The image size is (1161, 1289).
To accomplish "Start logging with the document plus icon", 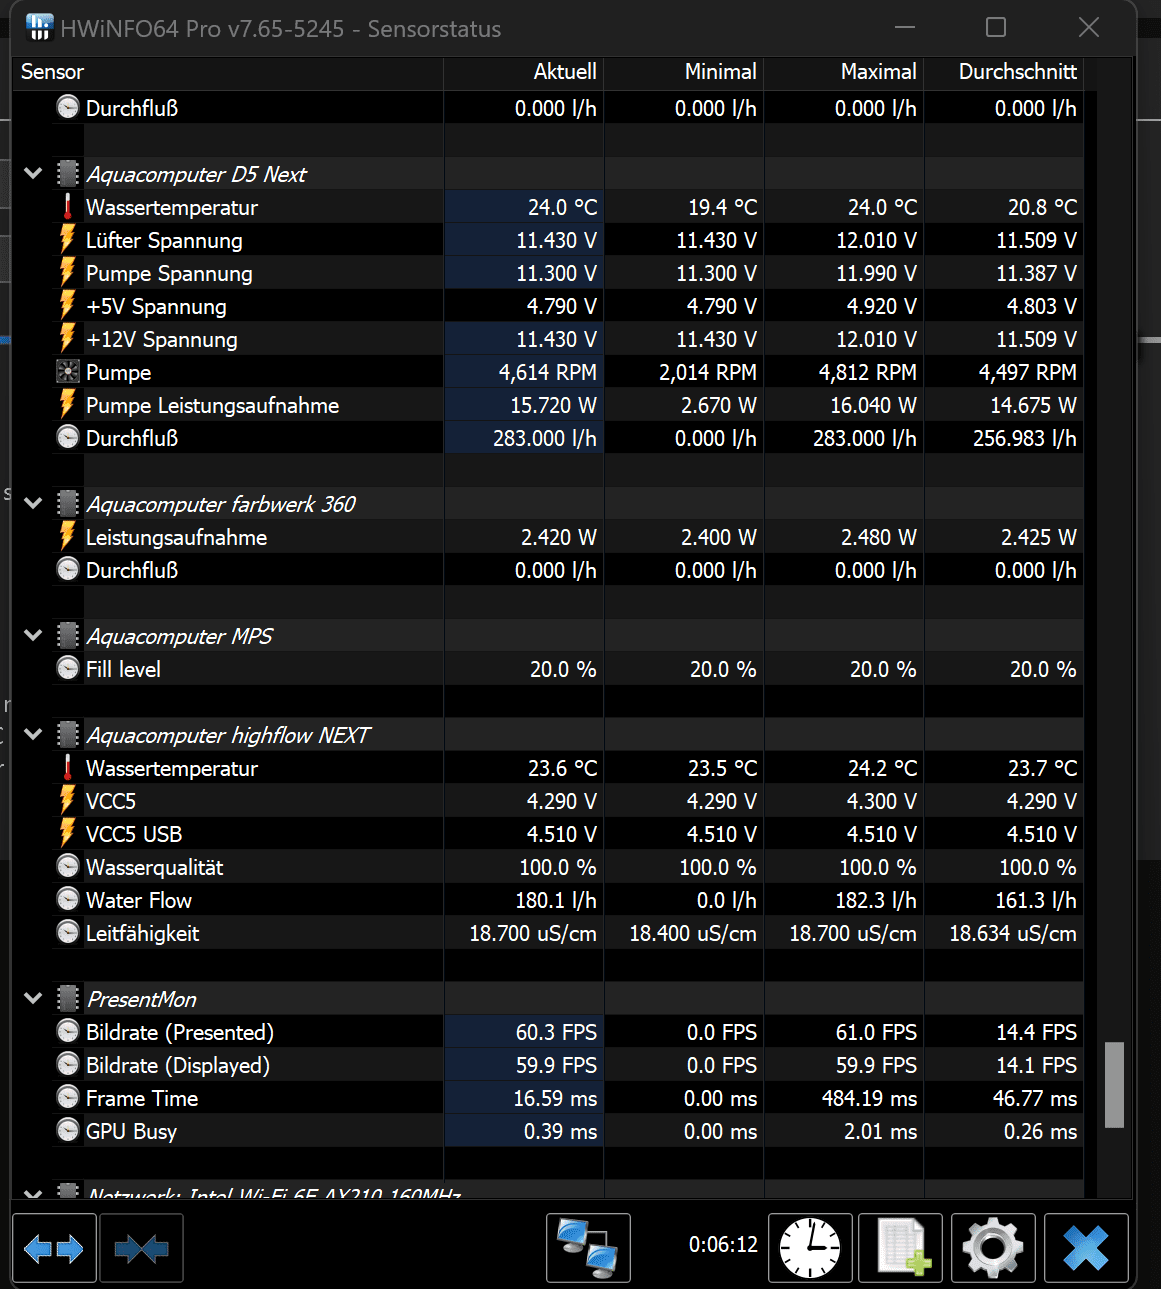I will click(900, 1247).
